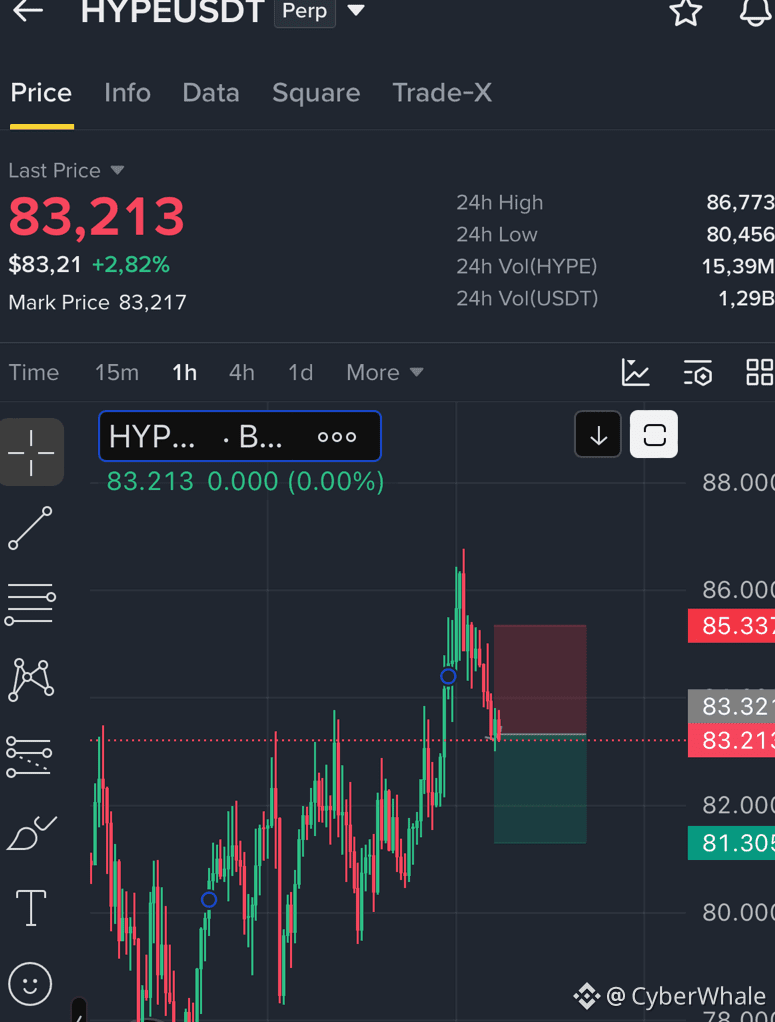The height and width of the screenshot is (1022, 775).
Task: Select the 4h chart interval
Action: tap(242, 372)
